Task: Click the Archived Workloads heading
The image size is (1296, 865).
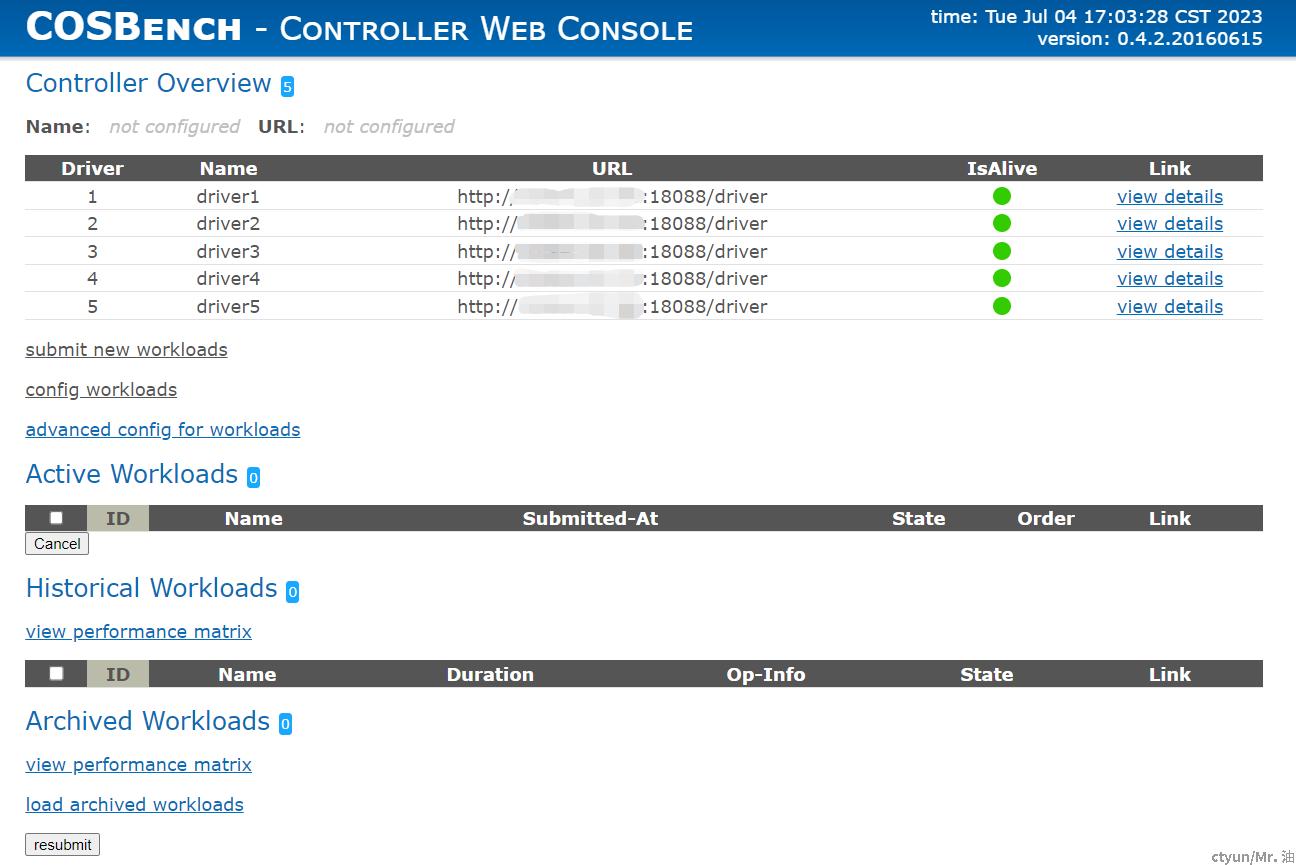Action: (x=148, y=721)
